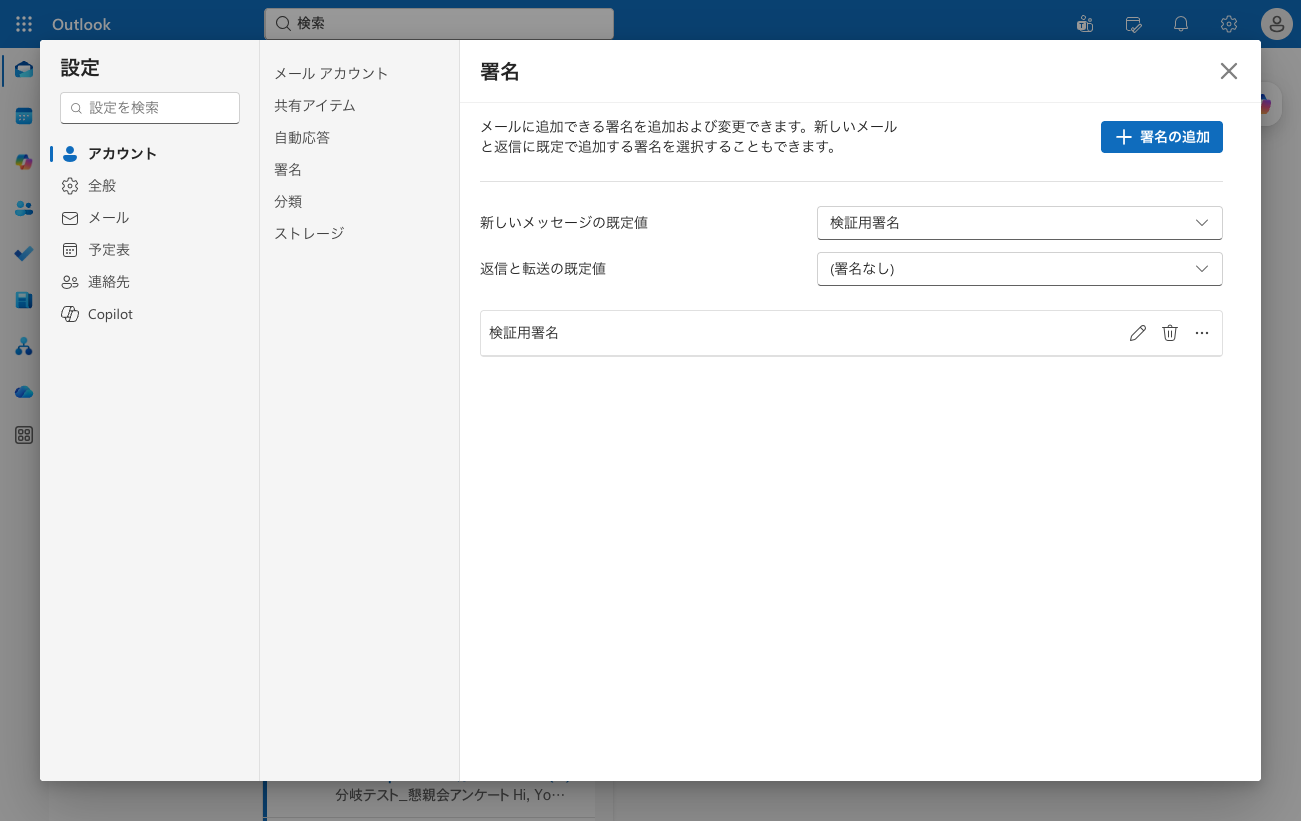This screenshot has height=821, width=1301.
Task: Open 共有アイテム subsection
Action: (x=315, y=105)
